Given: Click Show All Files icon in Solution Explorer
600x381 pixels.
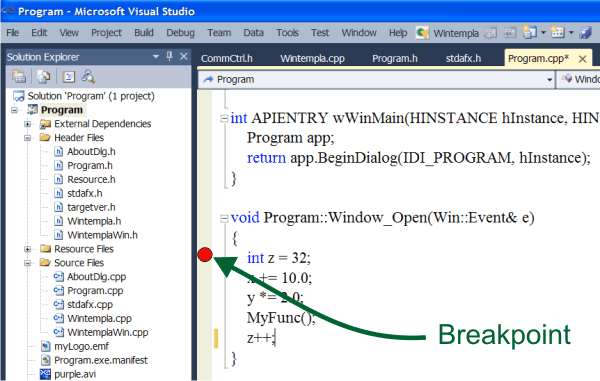Looking at the screenshot, I should (x=43, y=77).
